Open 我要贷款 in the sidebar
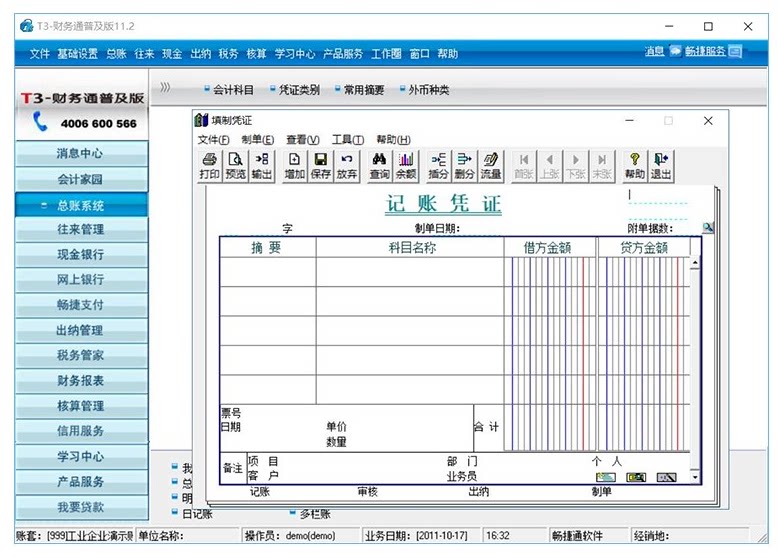The width and height of the screenshot is (777, 558). (x=81, y=507)
